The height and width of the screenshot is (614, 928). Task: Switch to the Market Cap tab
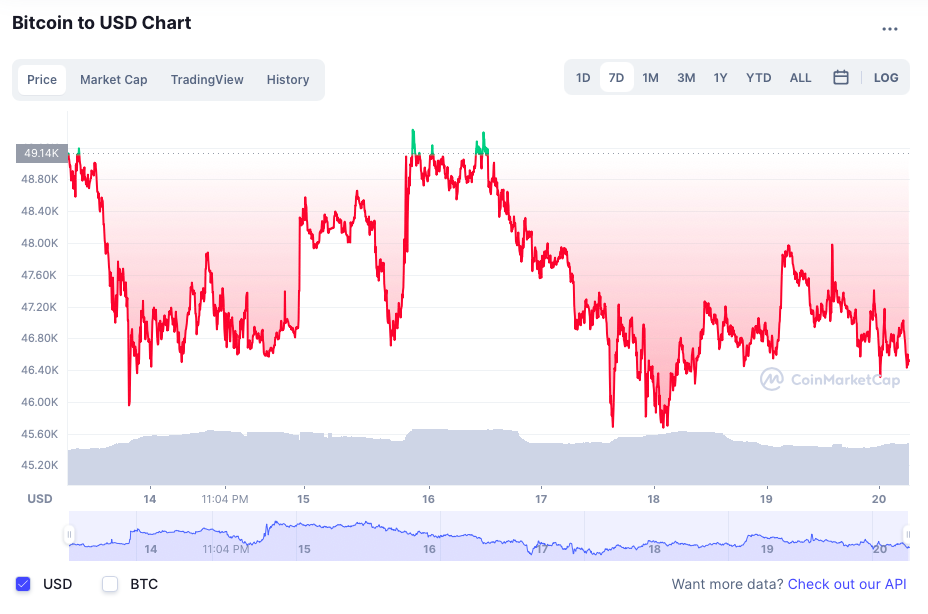point(113,80)
